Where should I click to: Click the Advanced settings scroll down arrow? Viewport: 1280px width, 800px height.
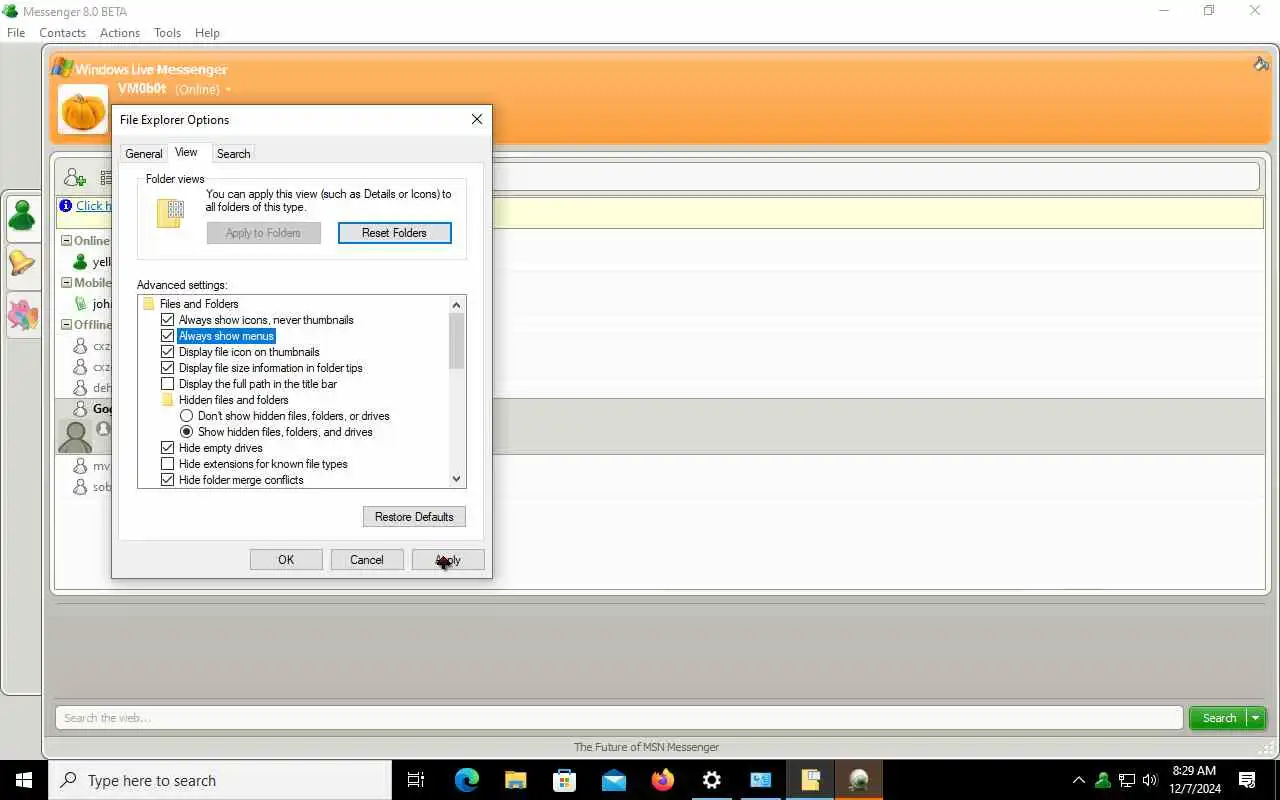(457, 479)
